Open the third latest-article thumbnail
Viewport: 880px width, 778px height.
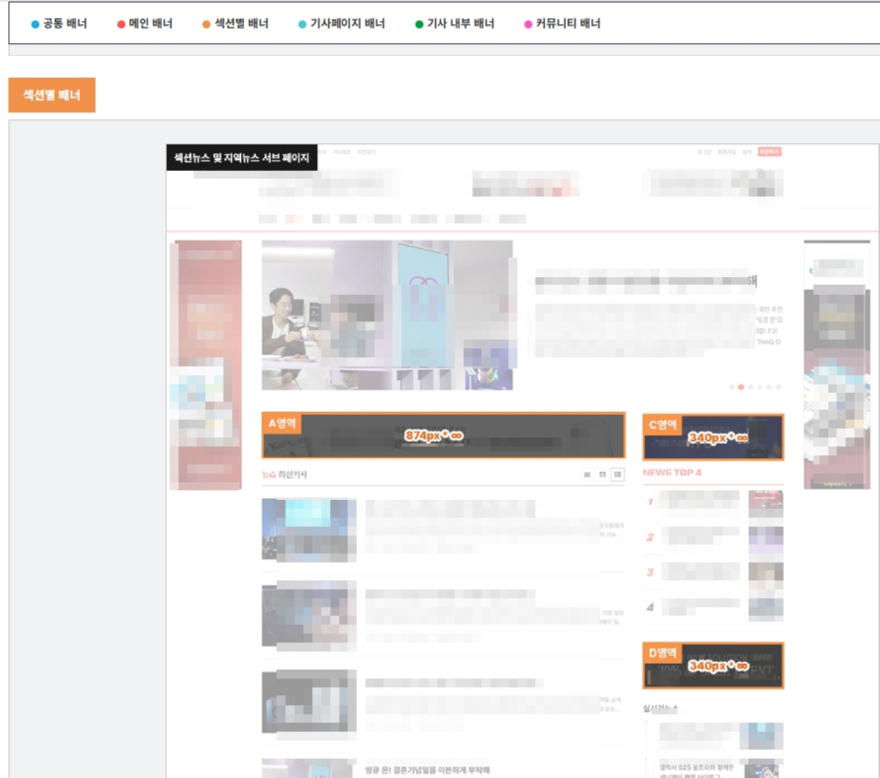(x=309, y=701)
